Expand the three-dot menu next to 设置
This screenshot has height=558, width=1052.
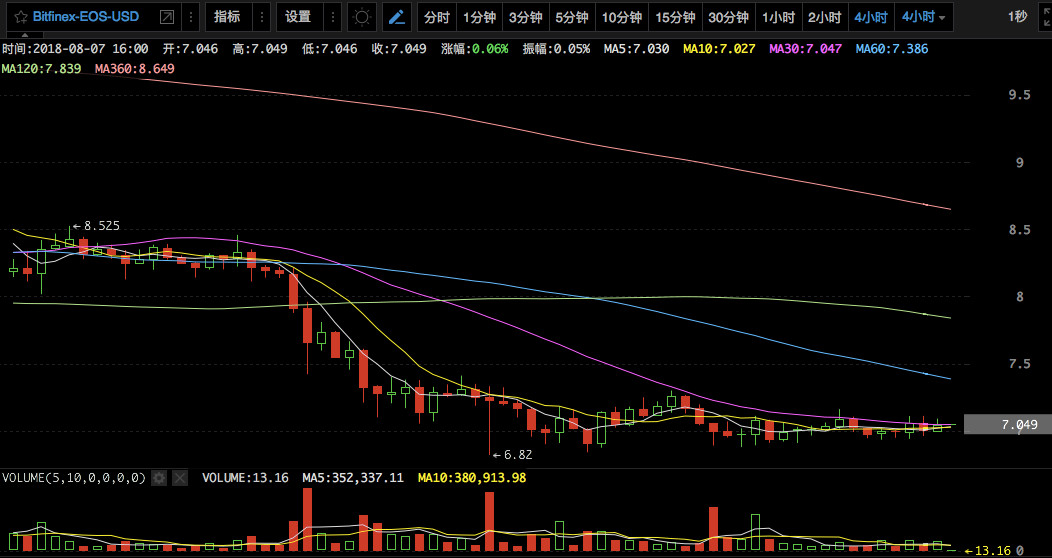333,17
